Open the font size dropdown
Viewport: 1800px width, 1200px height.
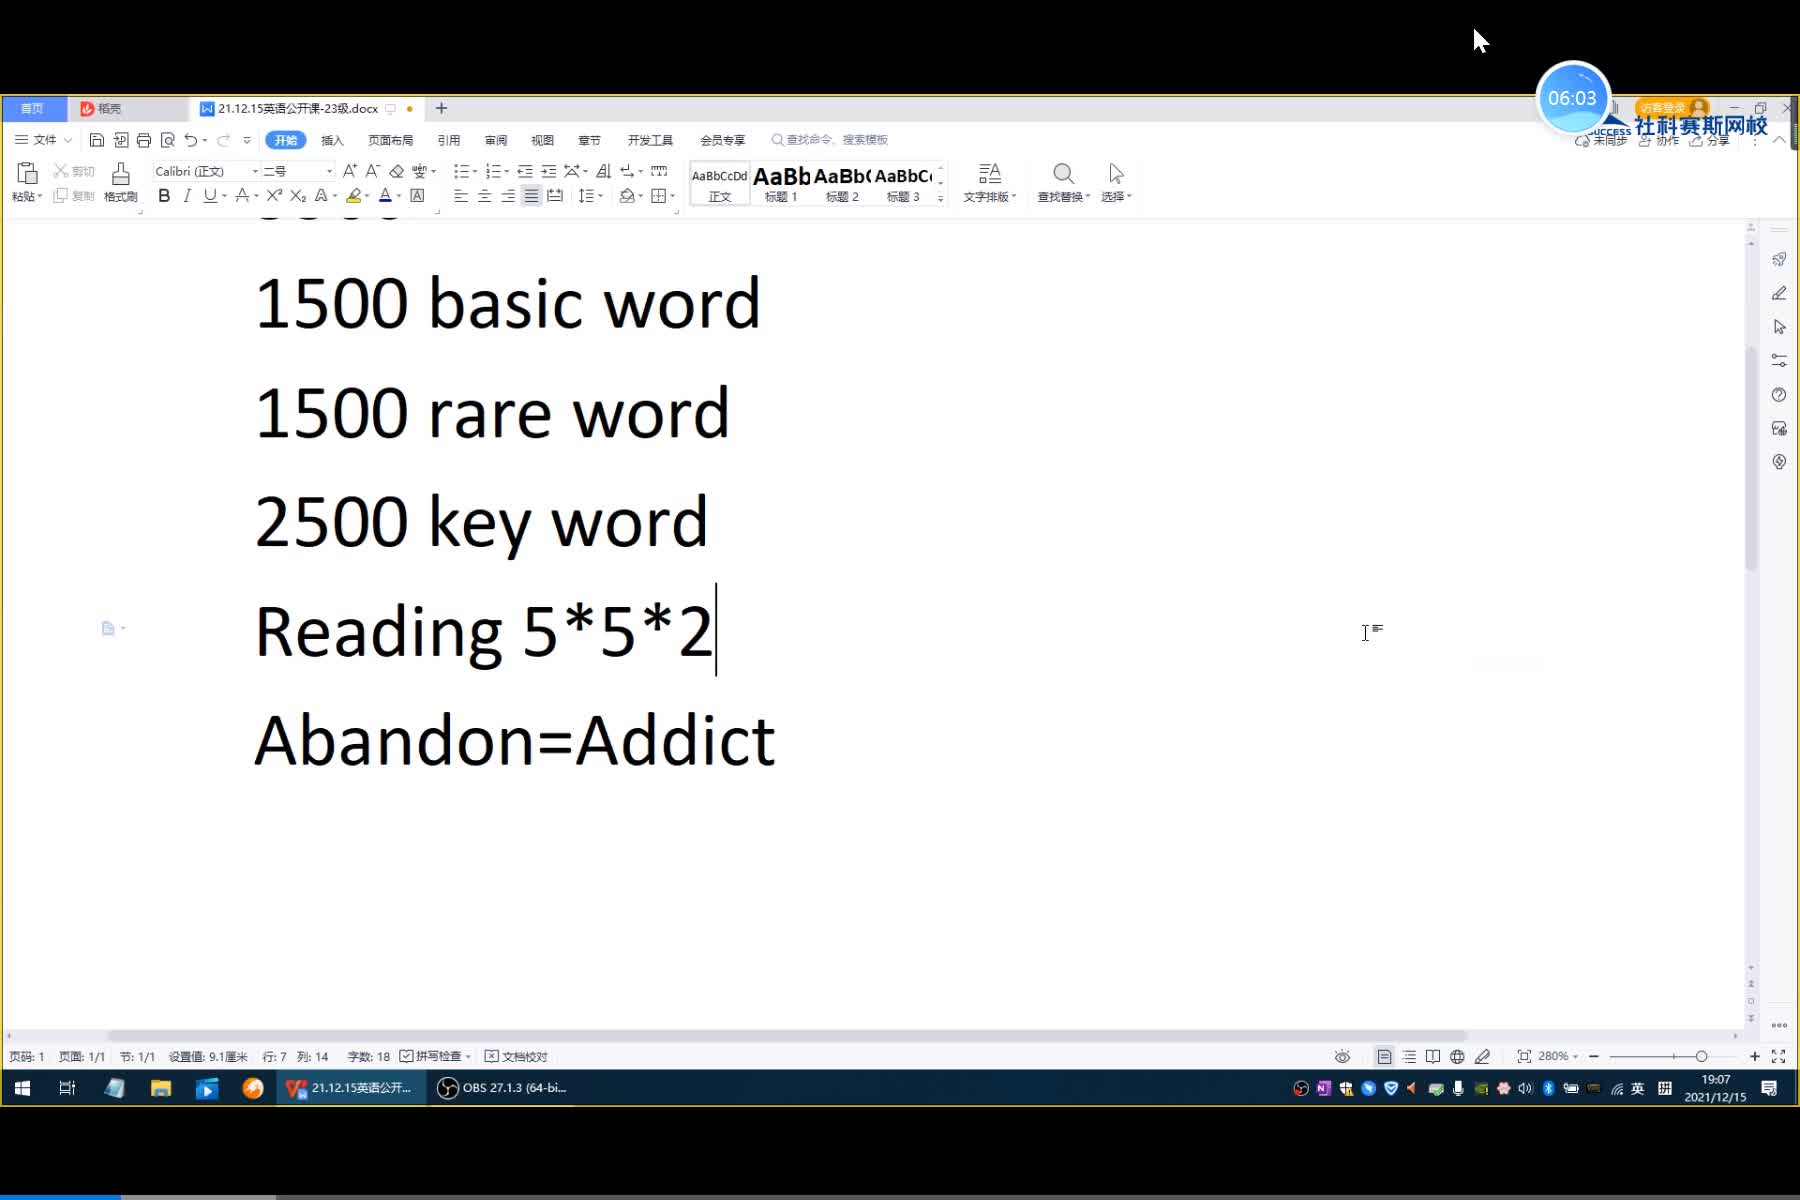coord(329,171)
